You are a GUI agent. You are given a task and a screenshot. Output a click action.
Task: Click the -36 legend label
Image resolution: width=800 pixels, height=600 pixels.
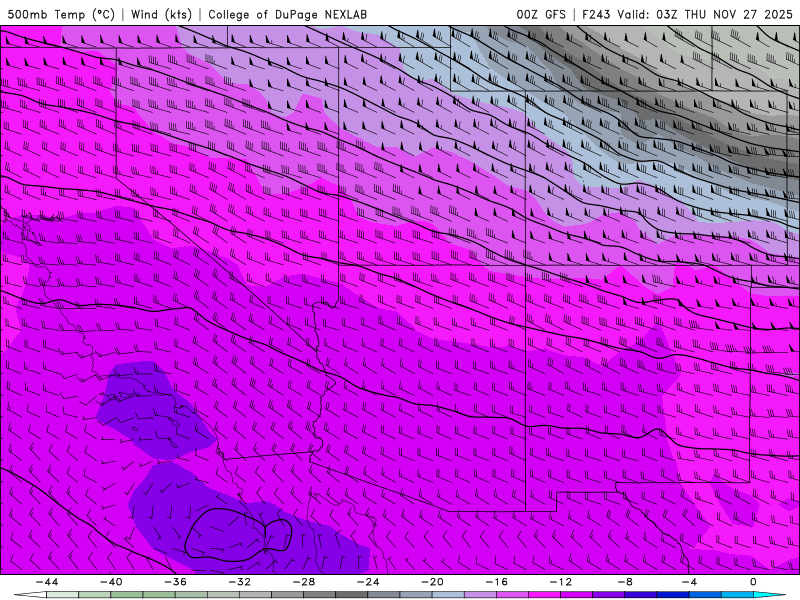pos(175,582)
